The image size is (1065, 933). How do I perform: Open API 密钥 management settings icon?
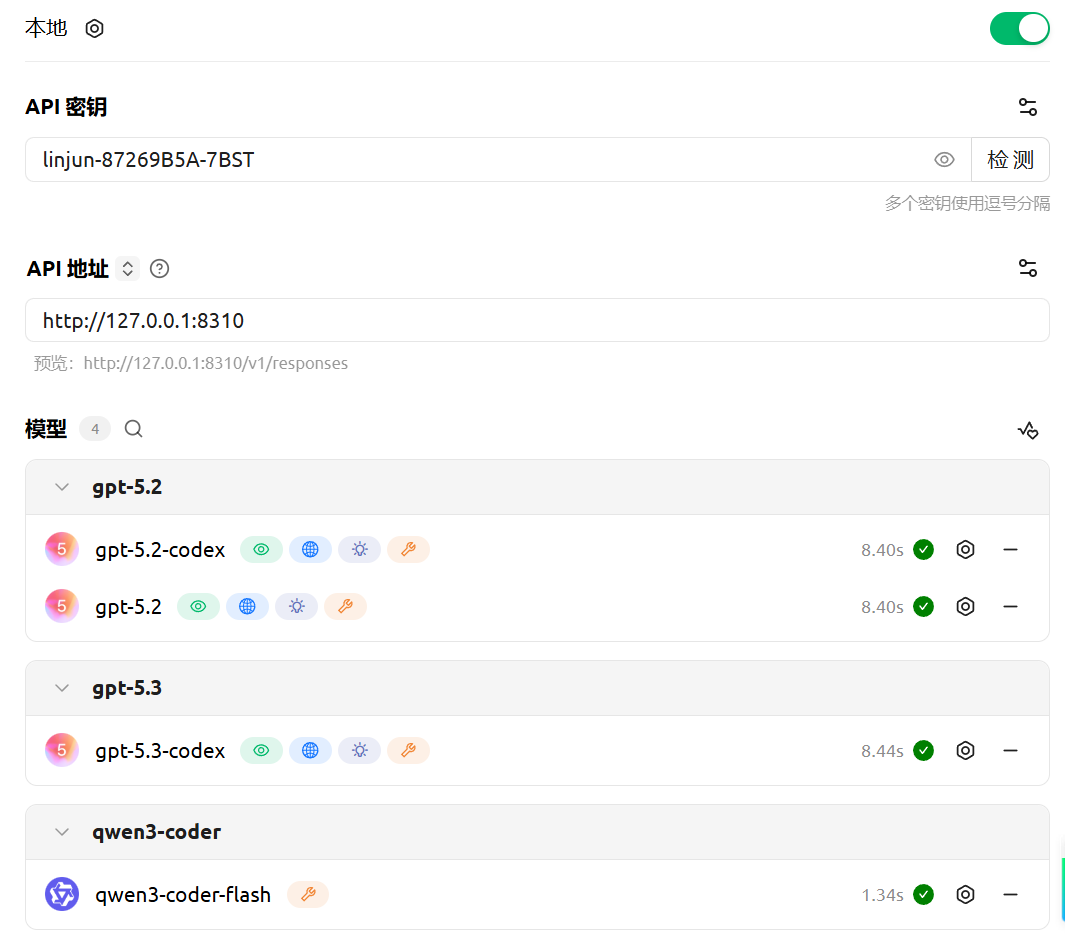[x=1027, y=107]
